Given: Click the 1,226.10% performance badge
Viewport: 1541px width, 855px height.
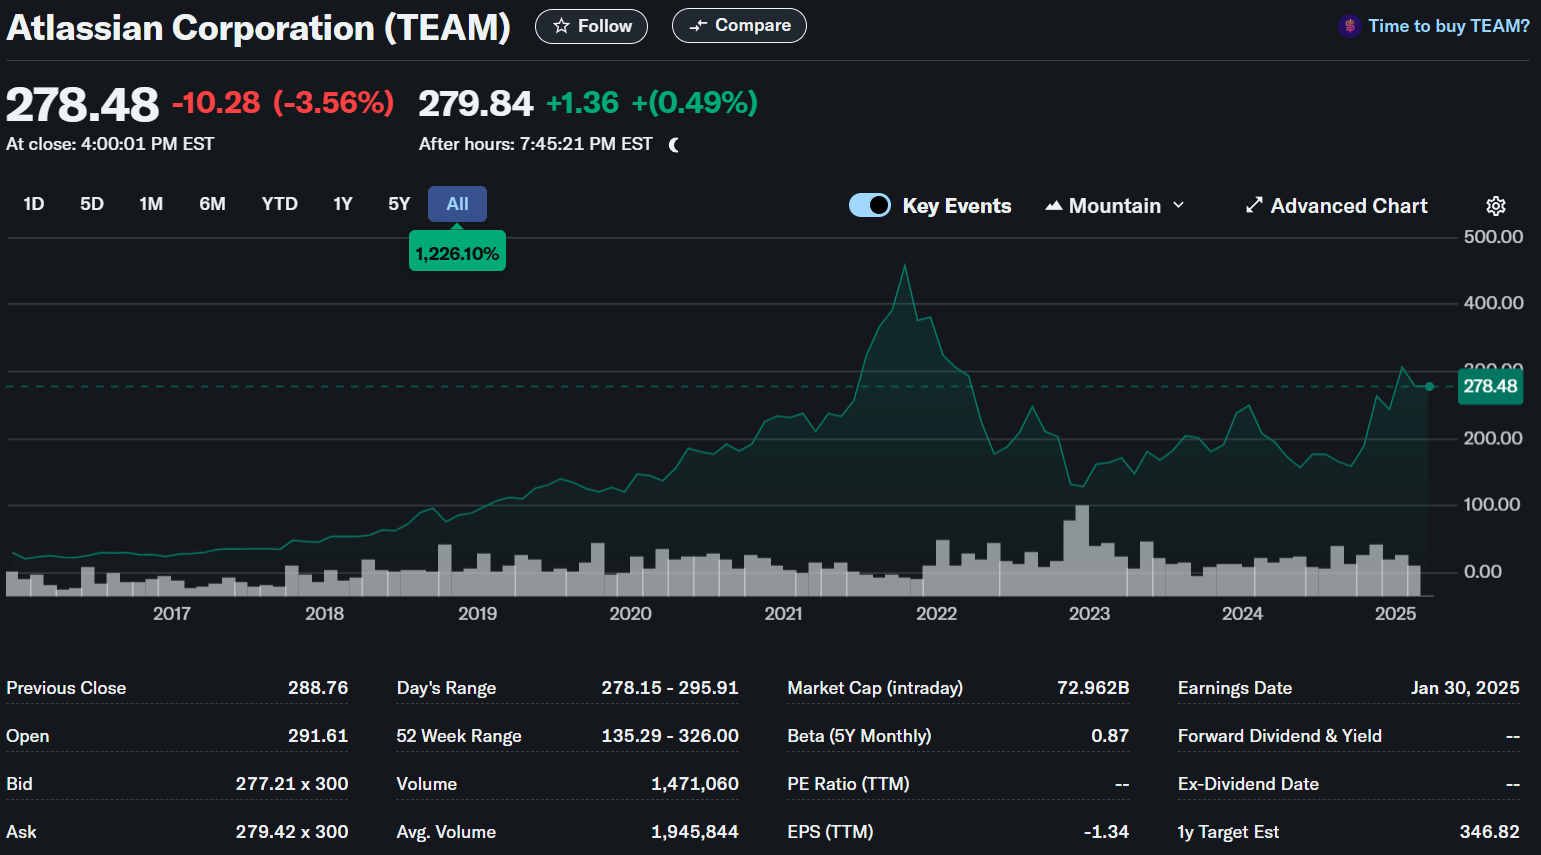Looking at the screenshot, I should [x=457, y=254].
